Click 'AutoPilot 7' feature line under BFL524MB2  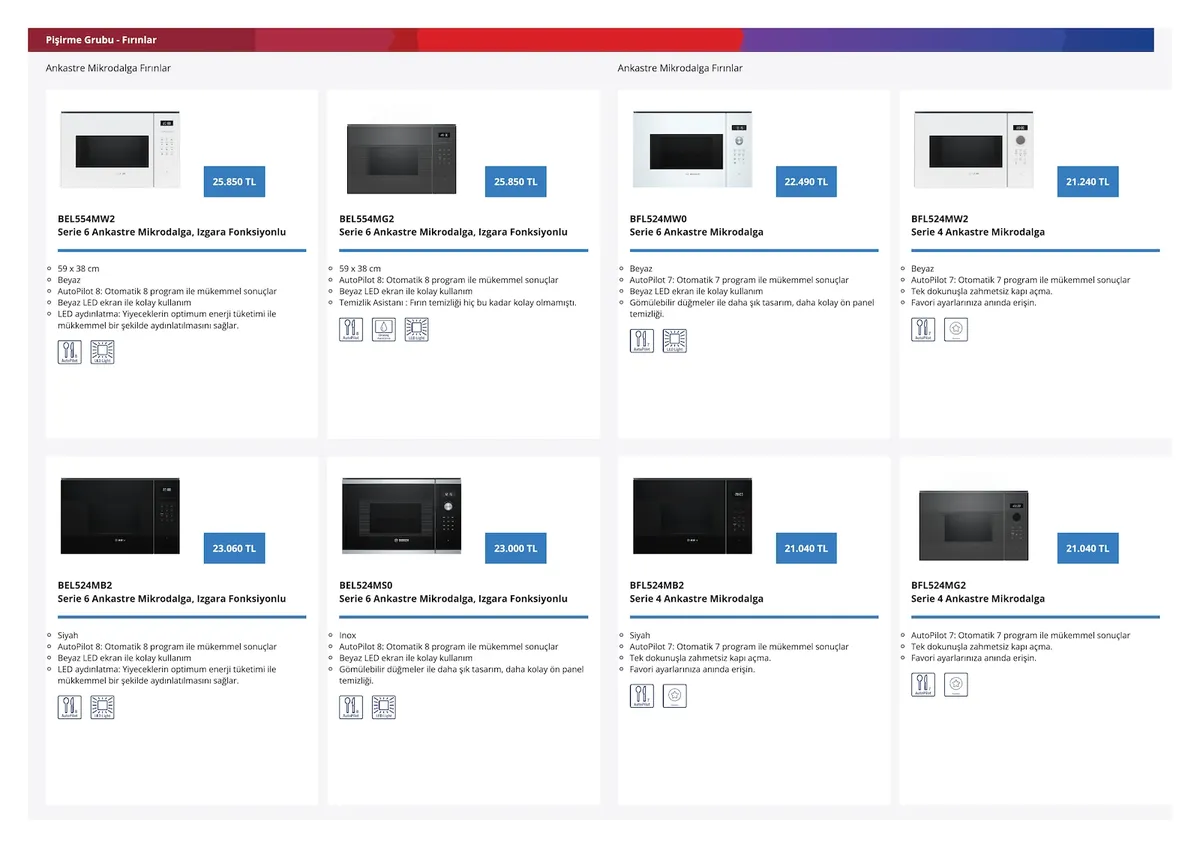[739, 647]
